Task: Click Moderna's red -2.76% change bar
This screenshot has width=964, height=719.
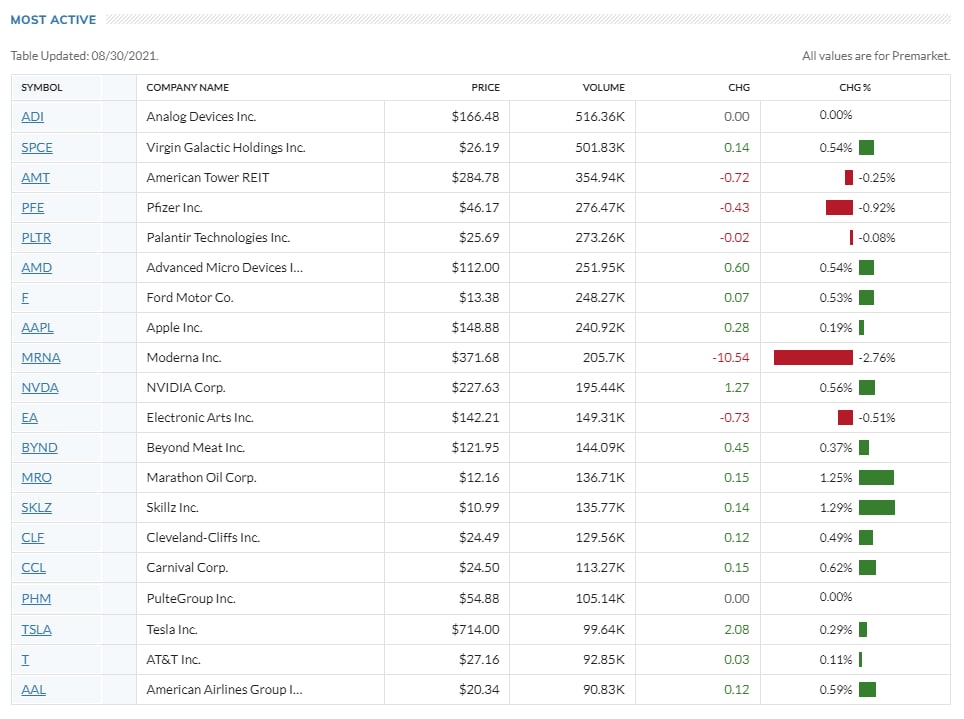Action: [813, 358]
